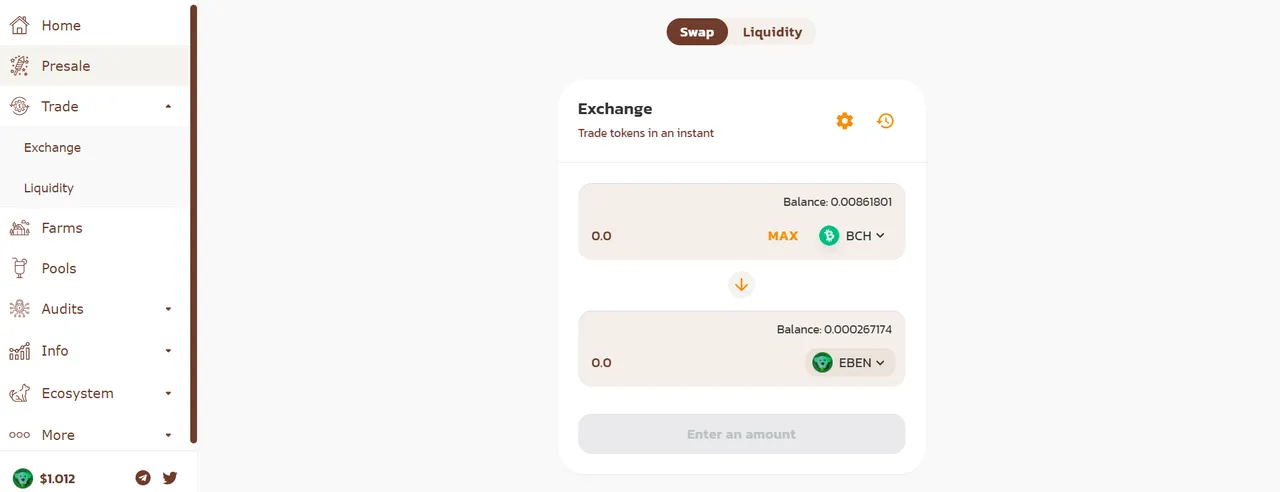The image size is (1280, 492).
Task: Switch to the Liquidity toggle
Action: point(772,32)
